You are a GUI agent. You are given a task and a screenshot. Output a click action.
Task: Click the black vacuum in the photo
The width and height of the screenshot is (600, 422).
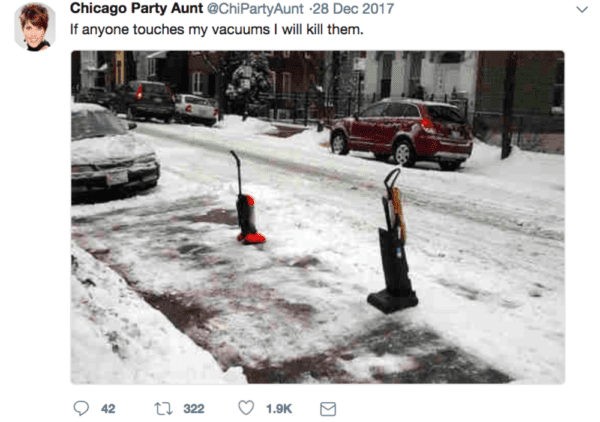coord(393,242)
